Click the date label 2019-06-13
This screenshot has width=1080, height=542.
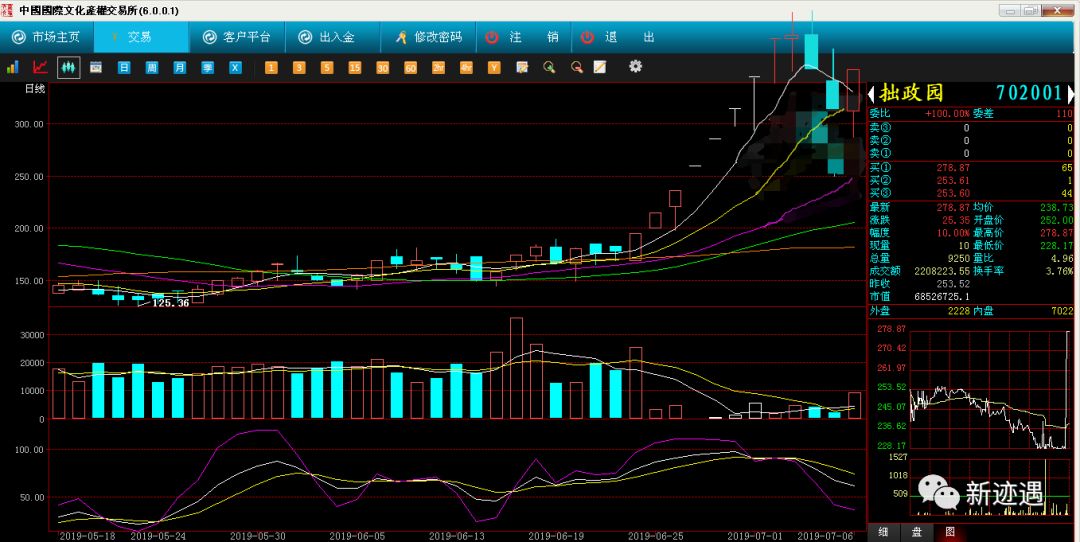(456, 536)
